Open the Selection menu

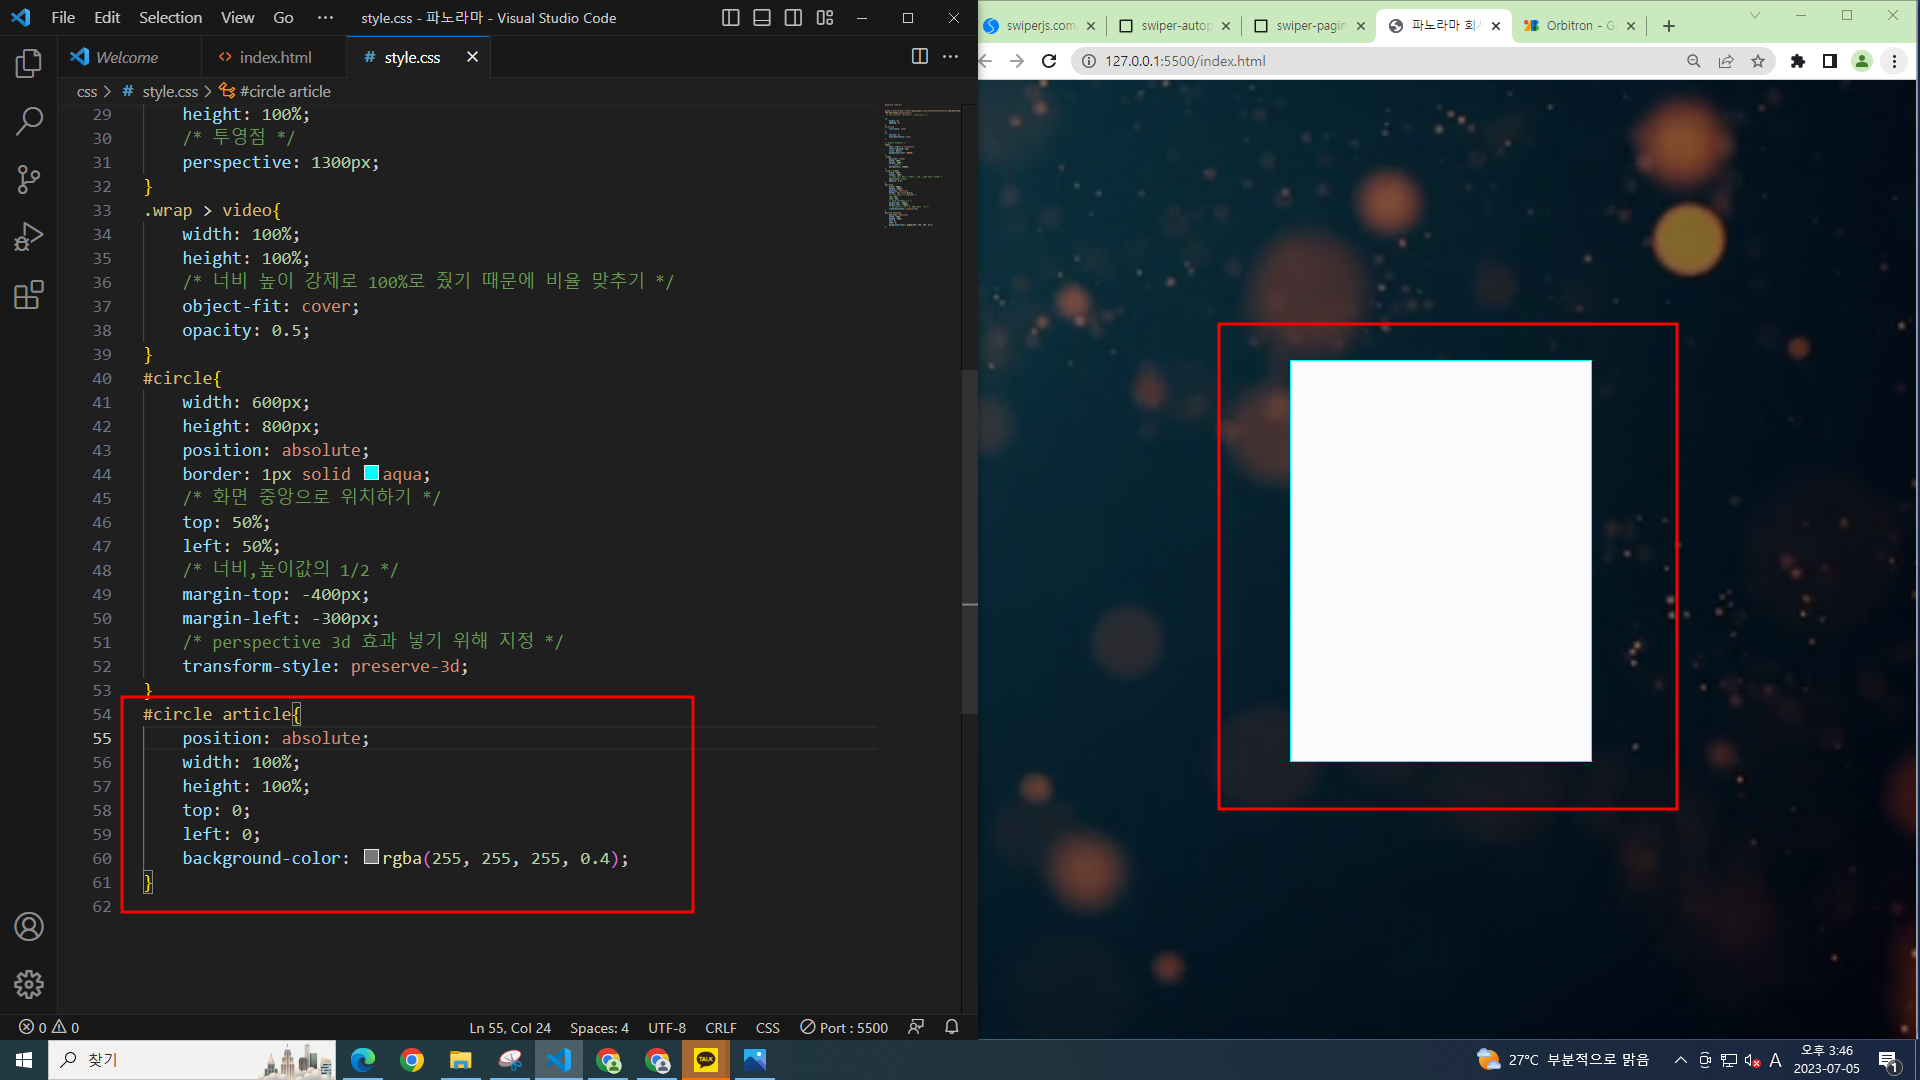coord(170,18)
